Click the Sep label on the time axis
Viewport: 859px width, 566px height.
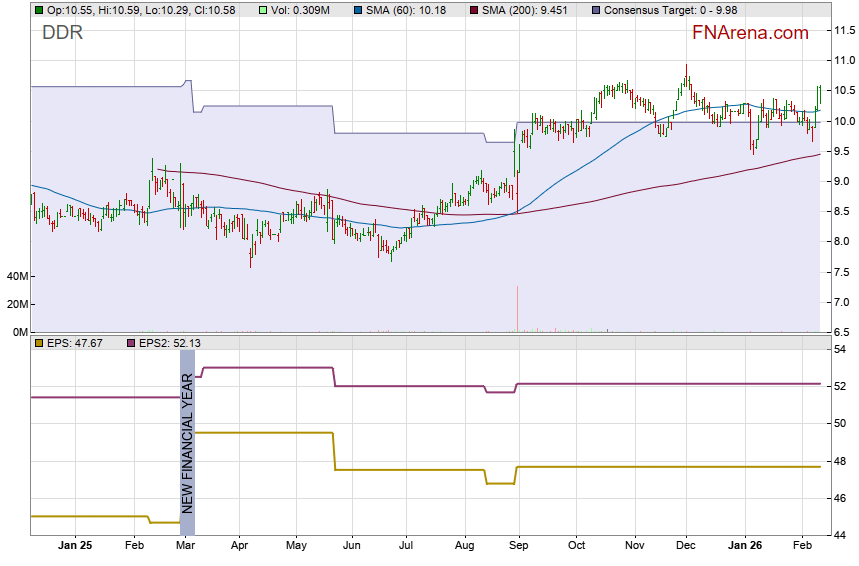pos(518,547)
